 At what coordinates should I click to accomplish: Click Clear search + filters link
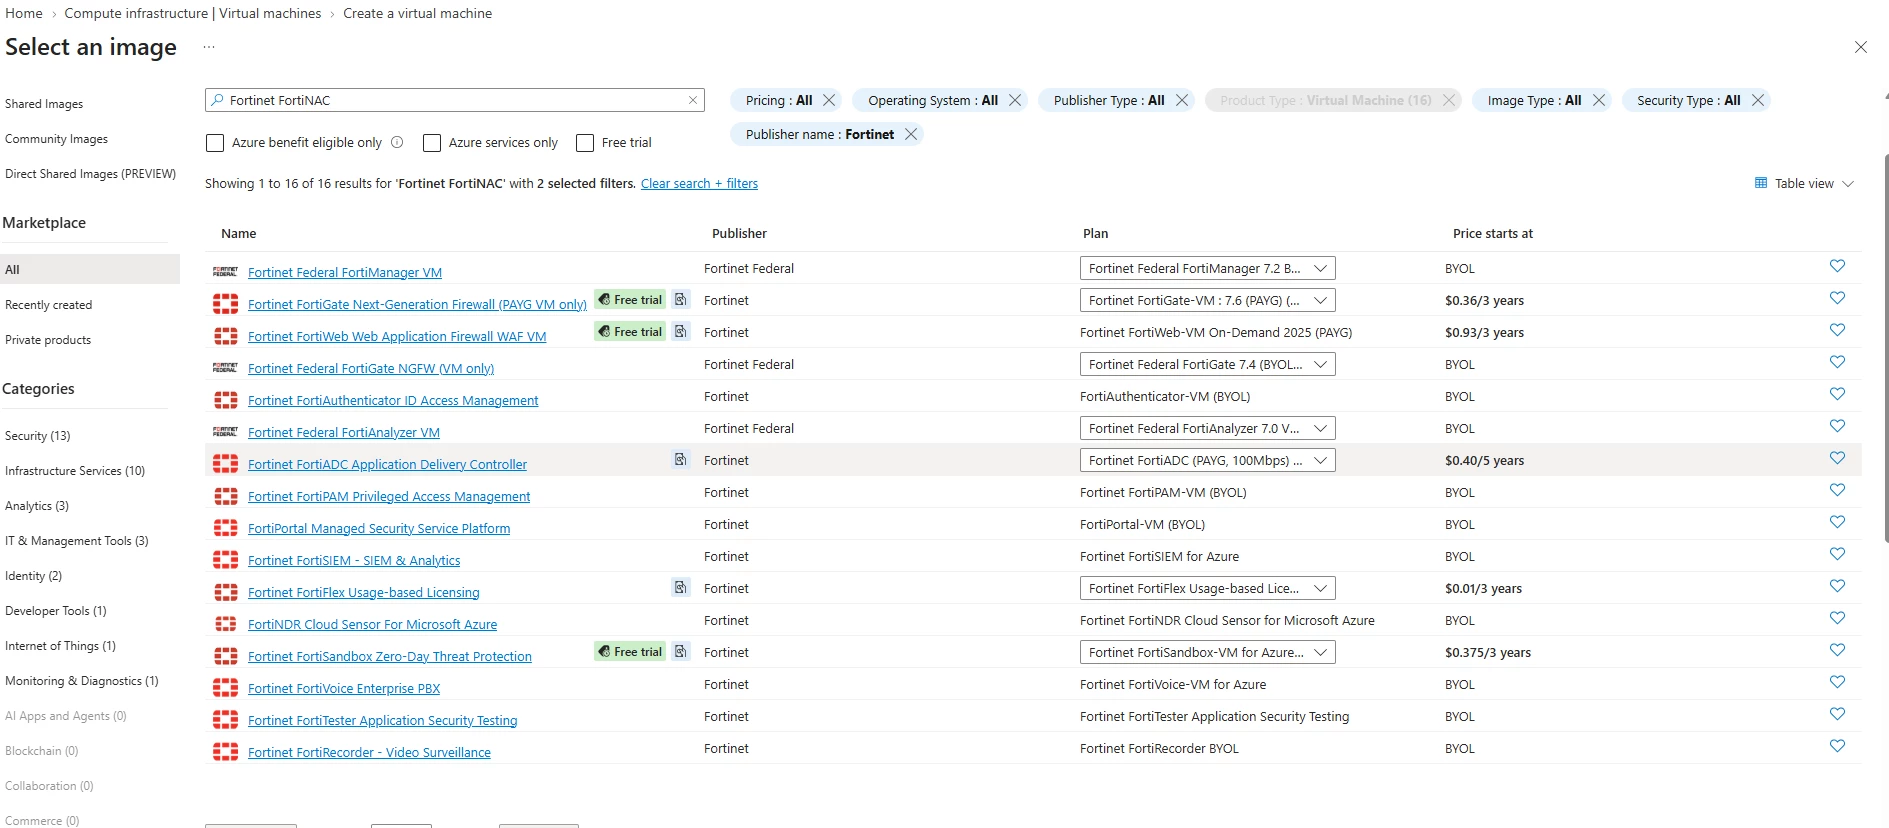point(699,183)
